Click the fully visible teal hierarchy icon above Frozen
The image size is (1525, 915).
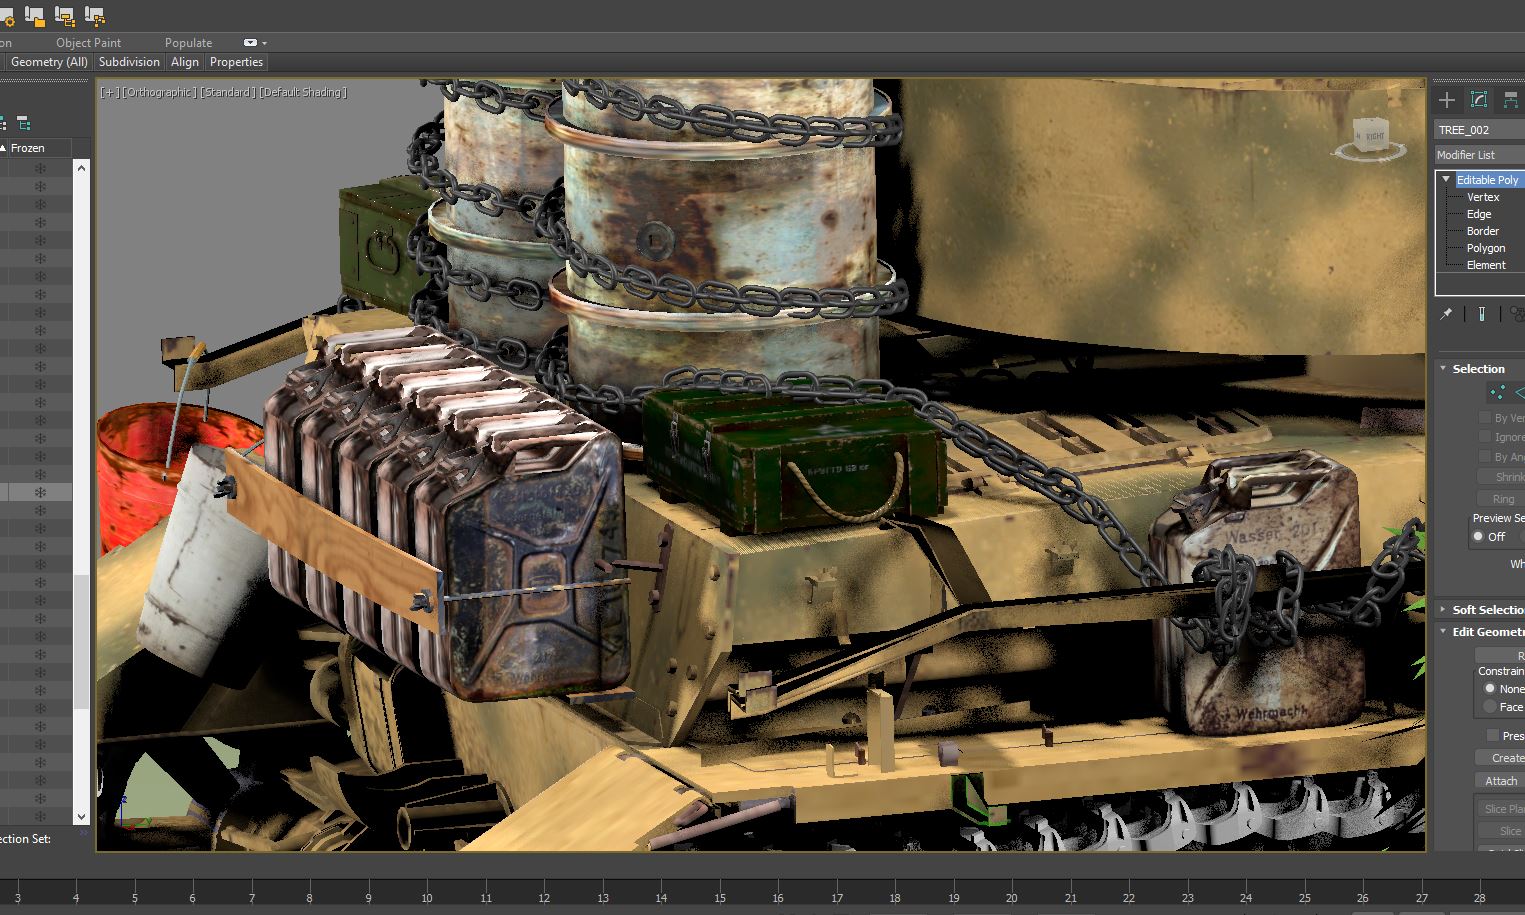click(x=24, y=123)
